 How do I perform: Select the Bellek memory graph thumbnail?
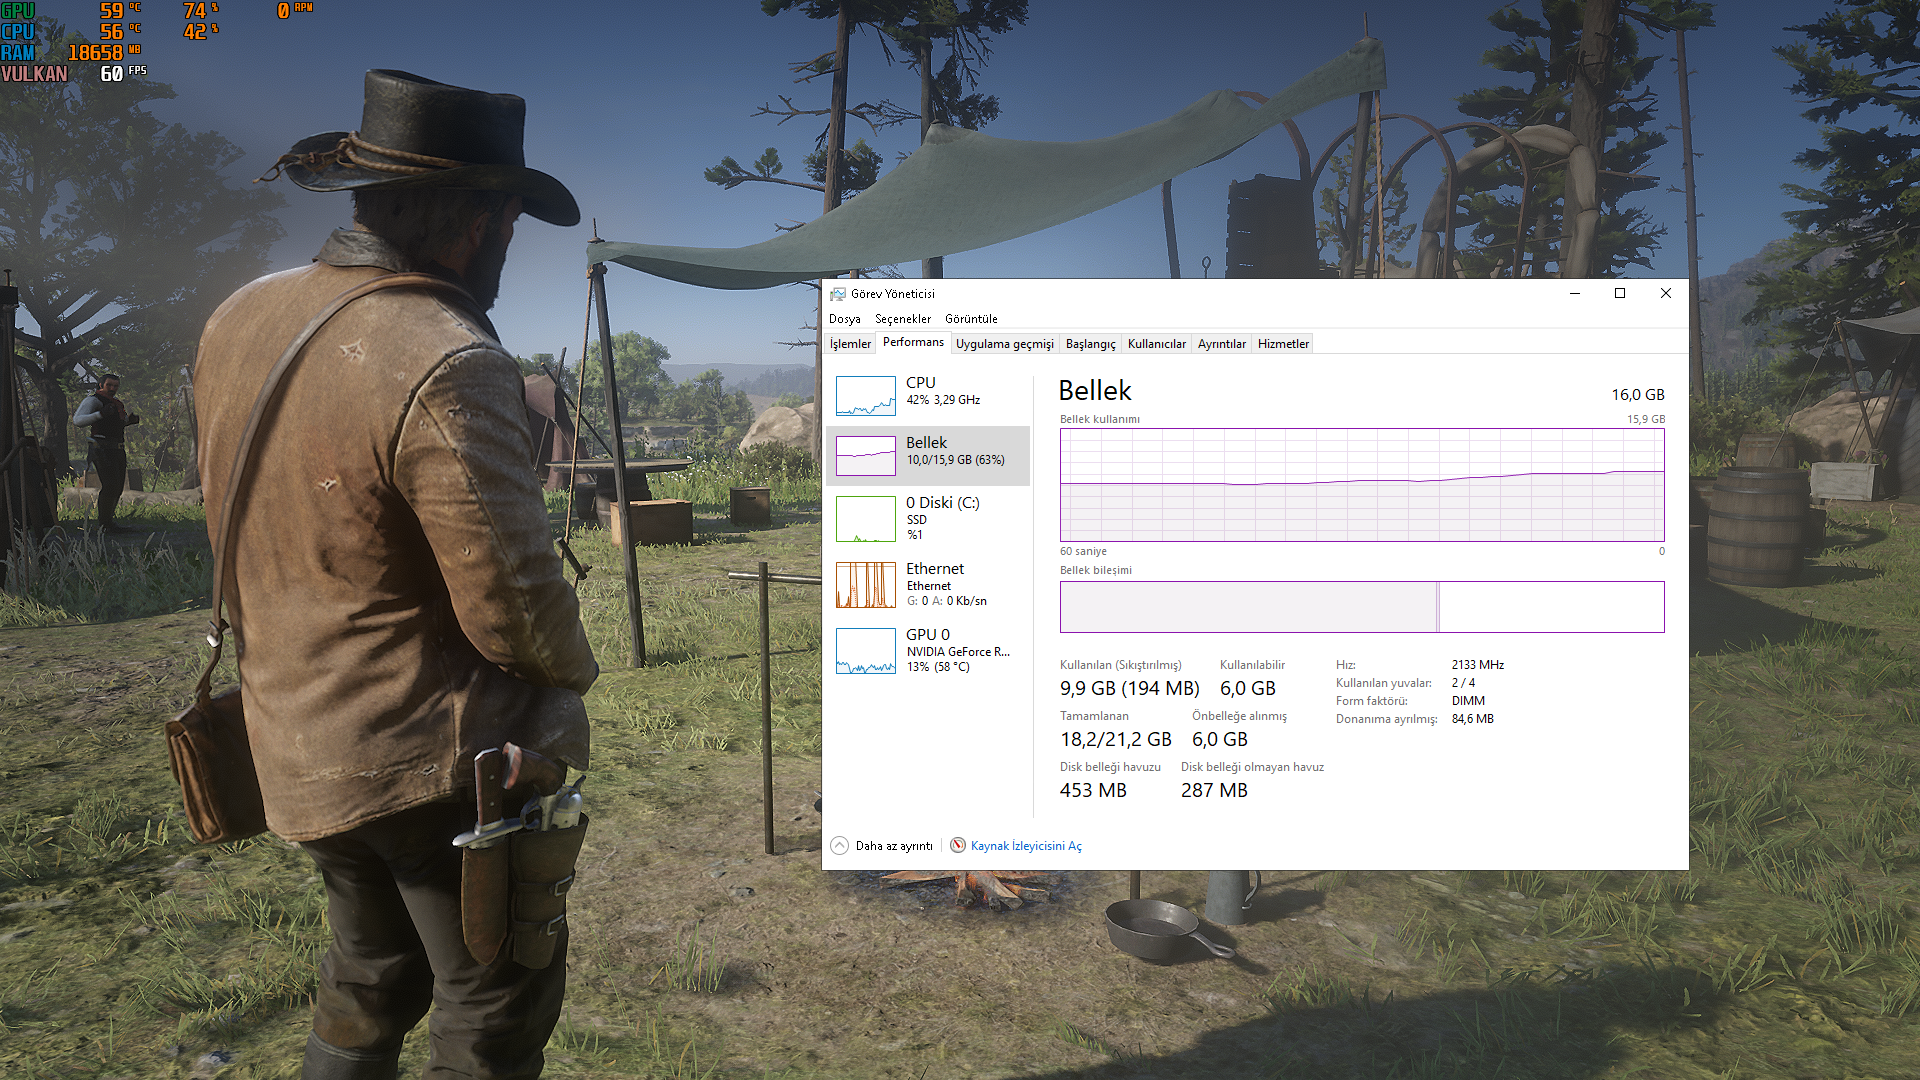[x=865, y=456]
